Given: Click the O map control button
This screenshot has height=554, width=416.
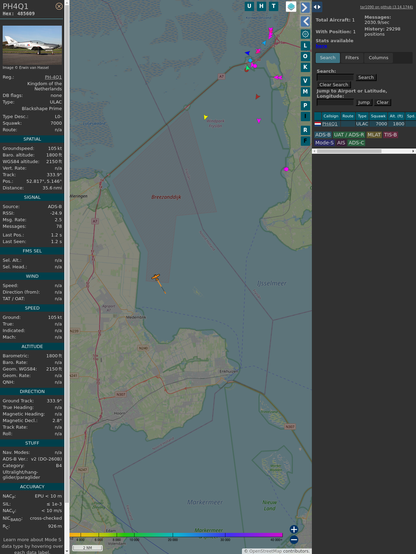Looking at the screenshot, I should [305, 56].
